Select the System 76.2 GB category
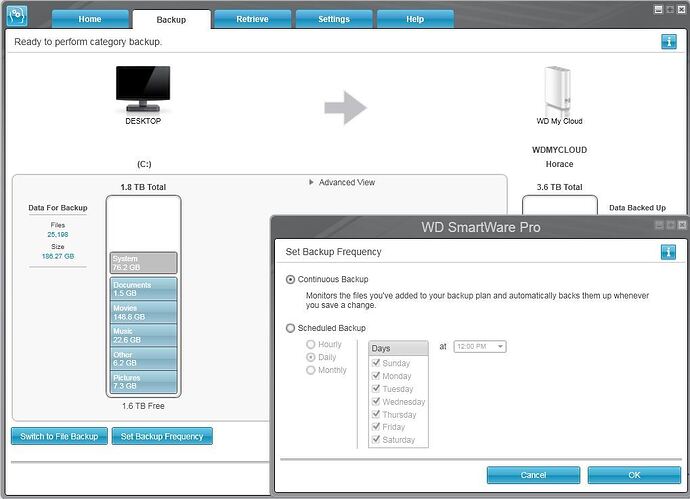The width and height of the screenshot is (690, 499). (x=143, y=263)
